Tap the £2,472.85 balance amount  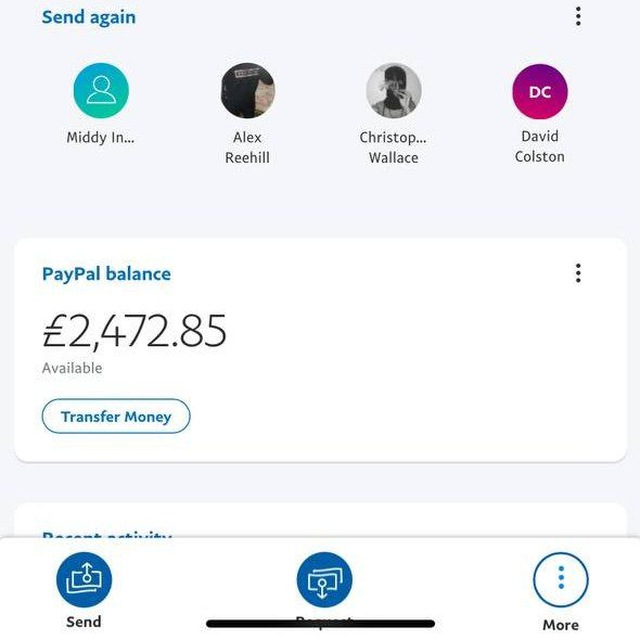[134, 332]
